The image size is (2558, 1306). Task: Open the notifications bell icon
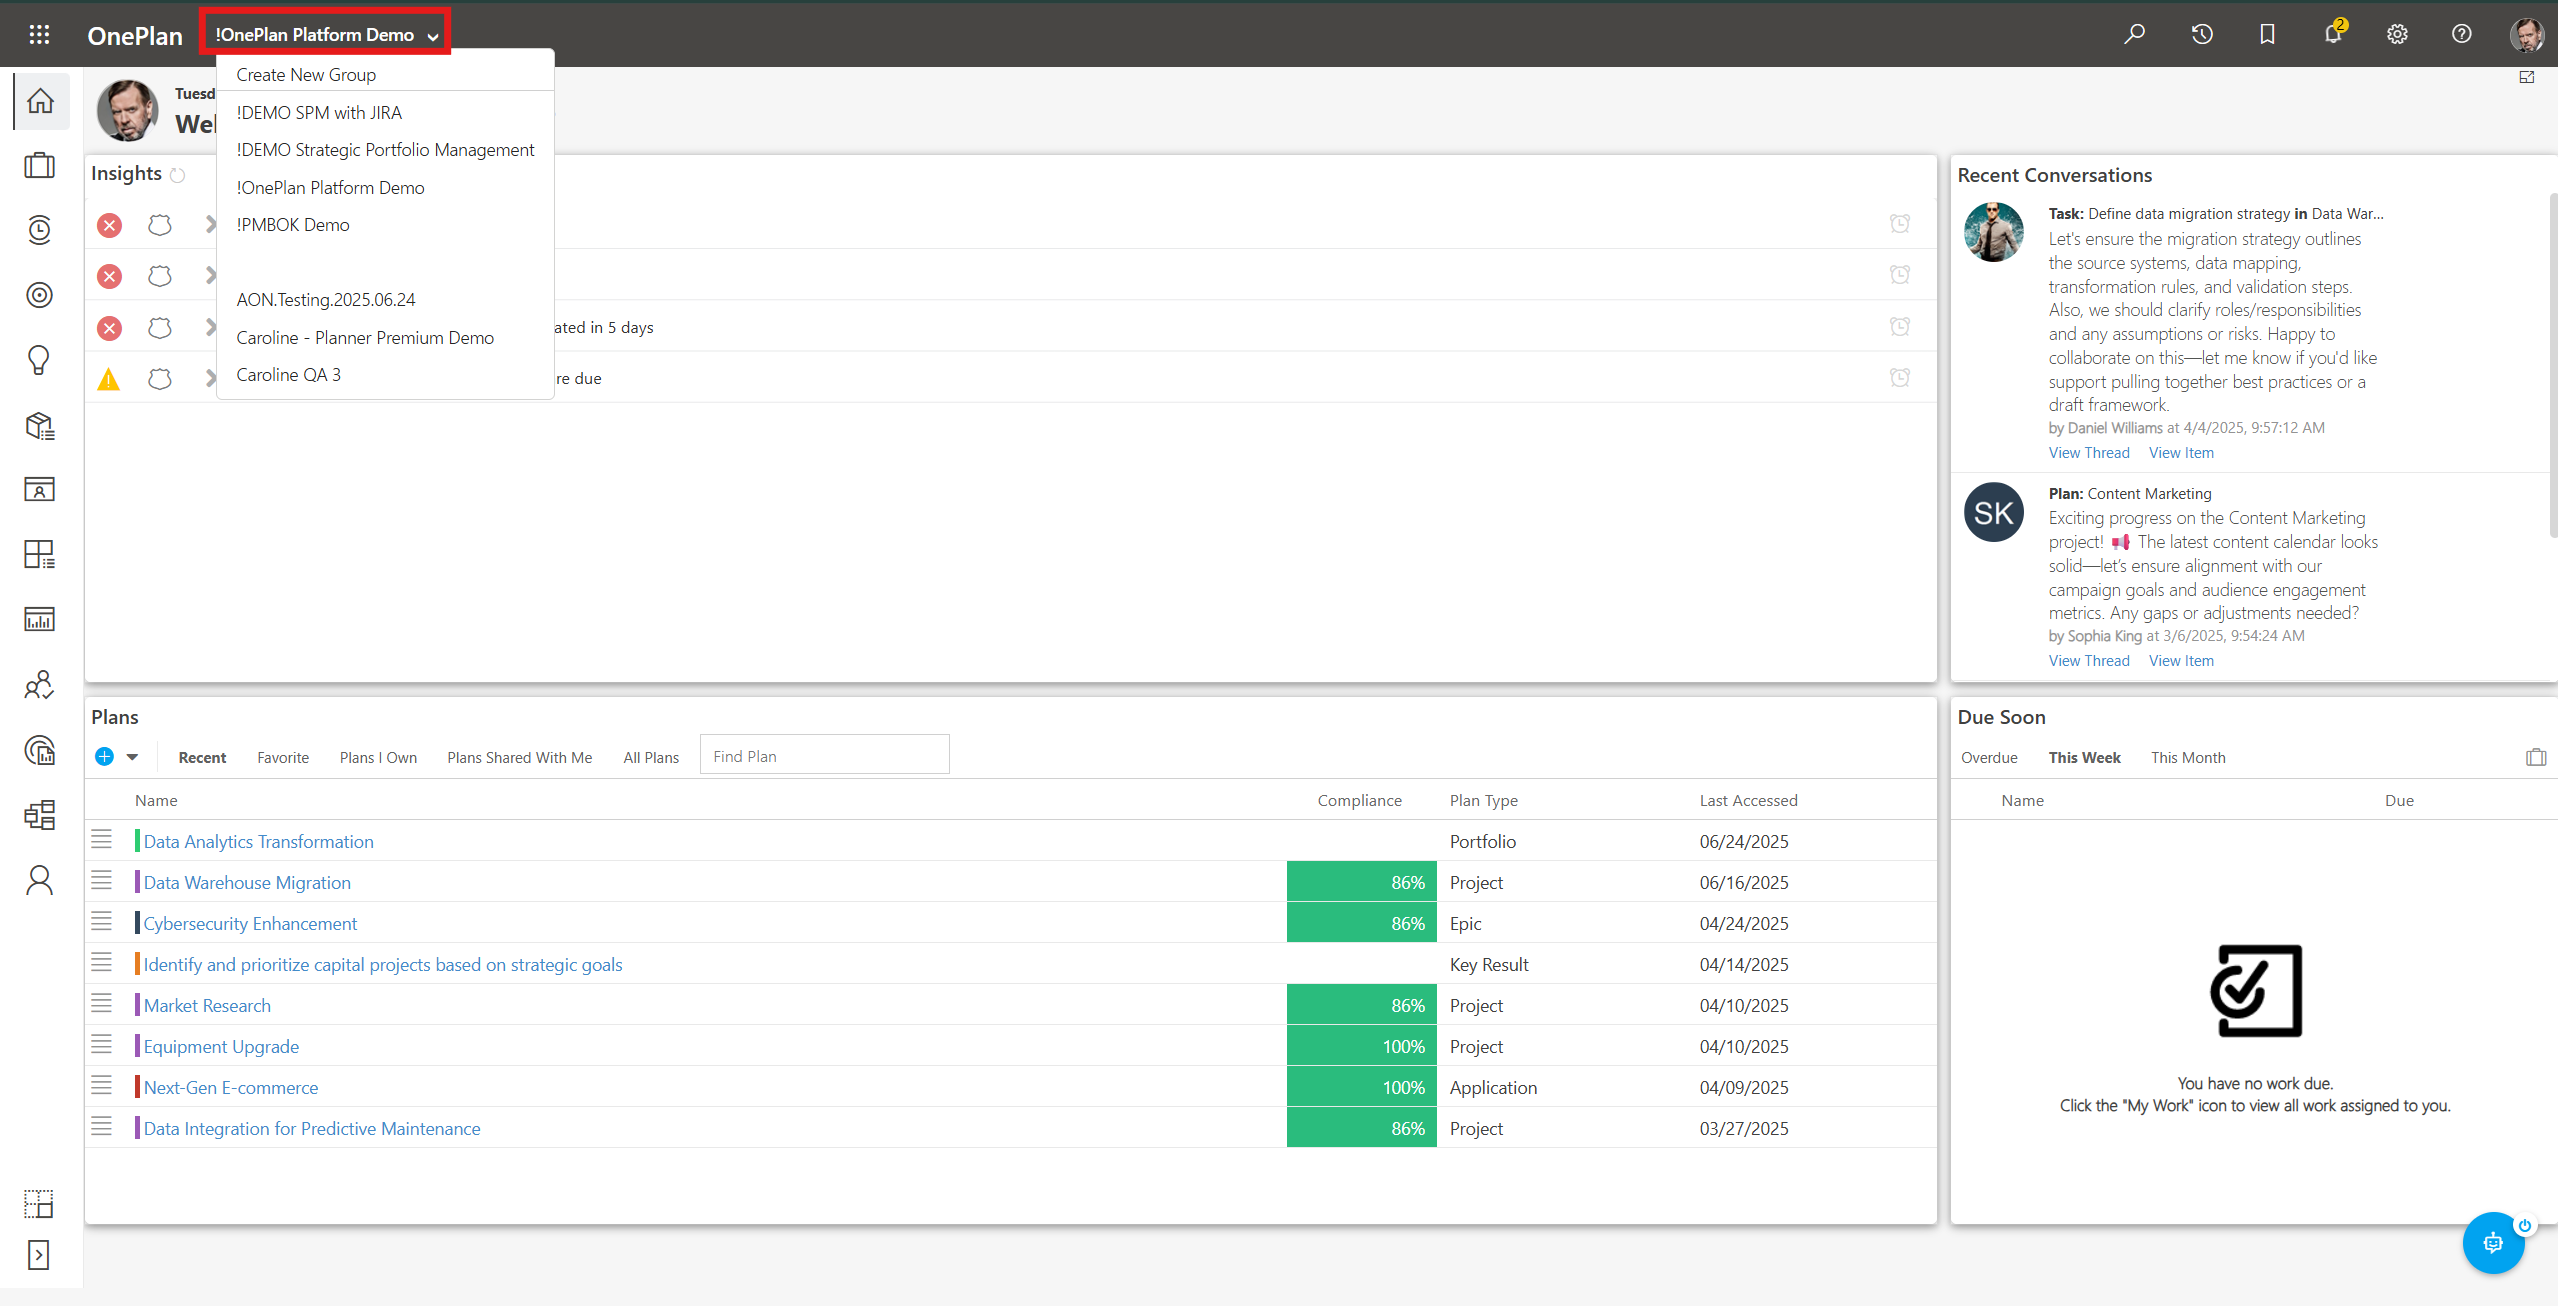coord(2333,33)
